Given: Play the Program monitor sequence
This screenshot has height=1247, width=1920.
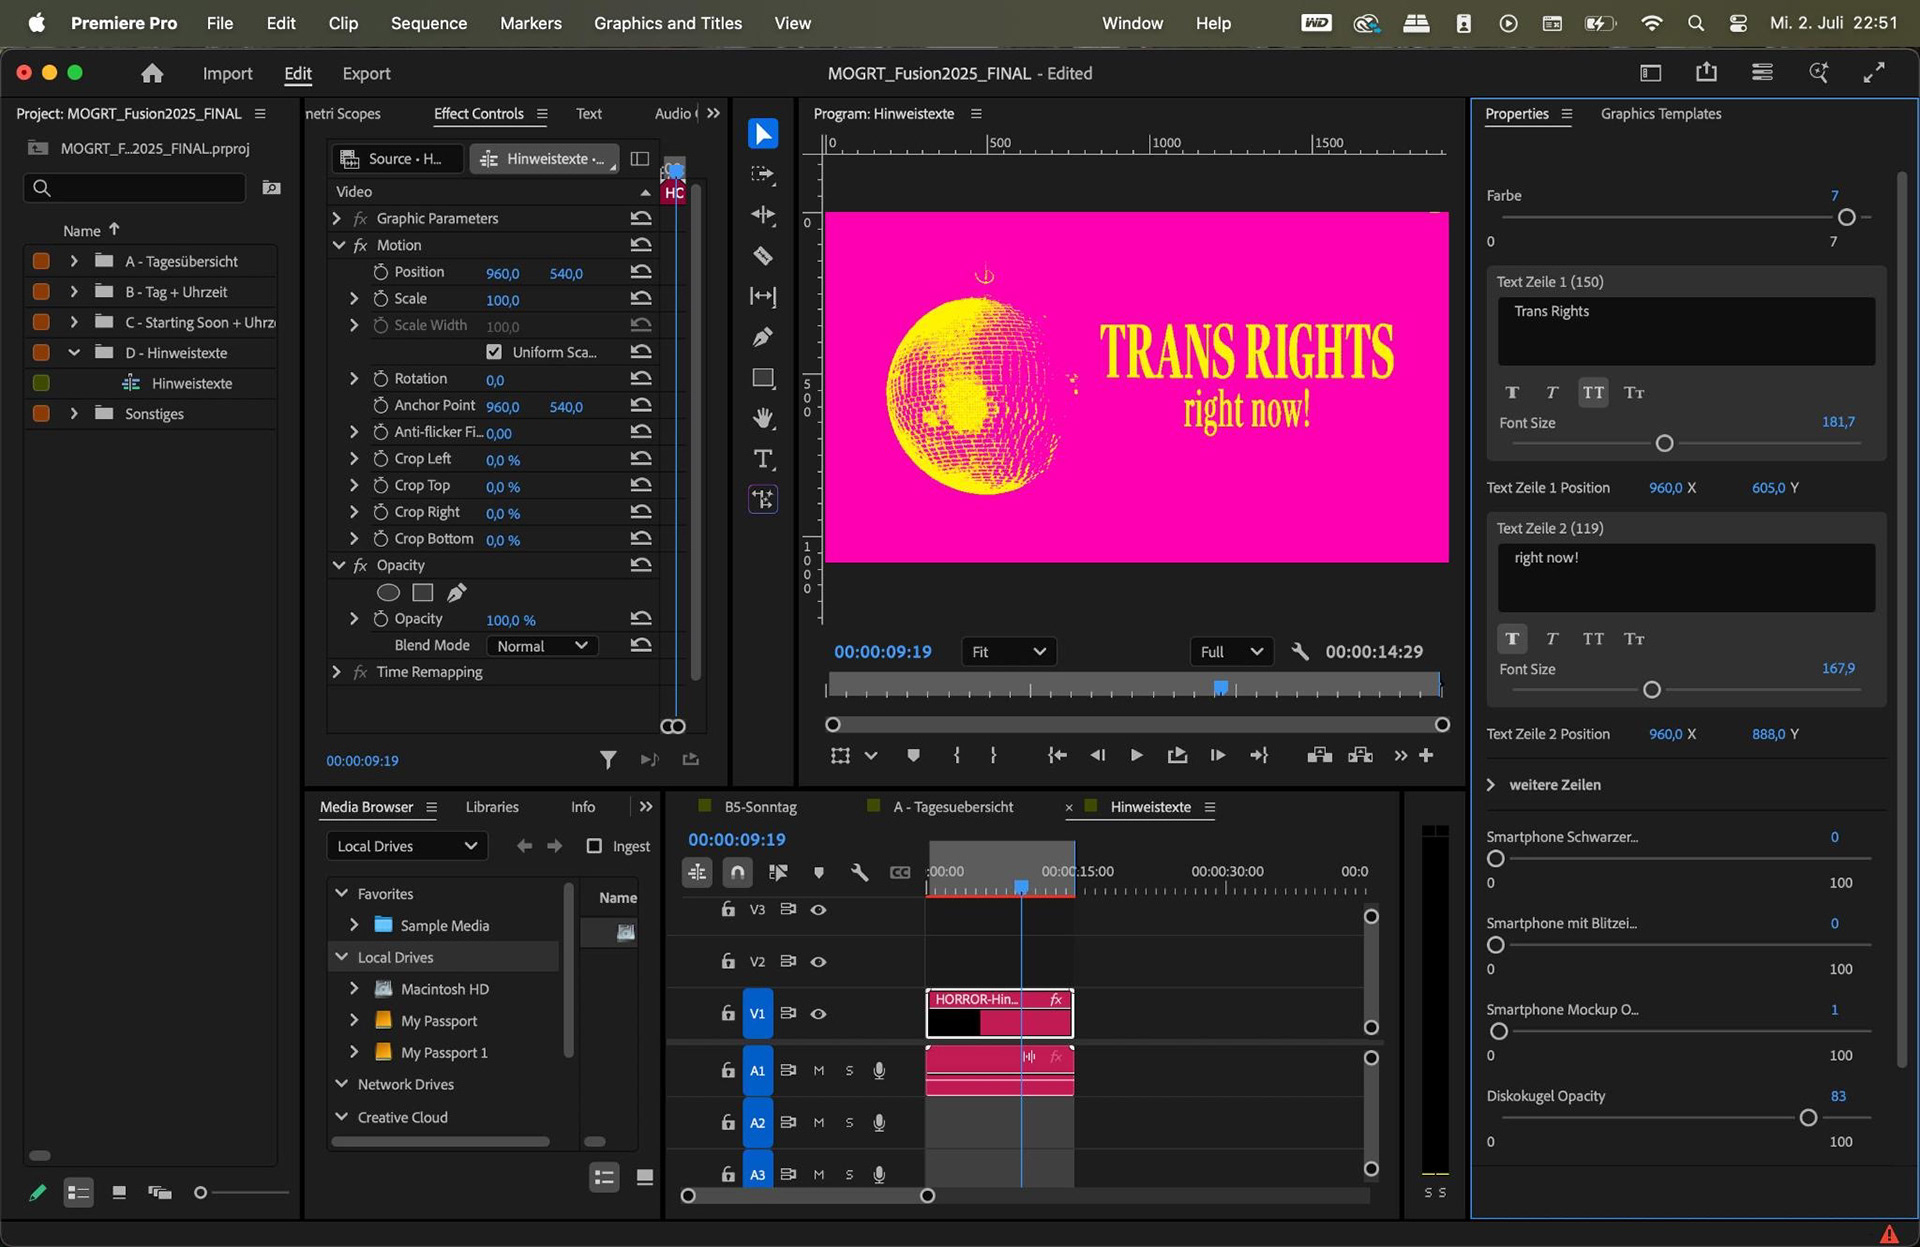Looking at the screenshot, I should [x=1136, y=755].
